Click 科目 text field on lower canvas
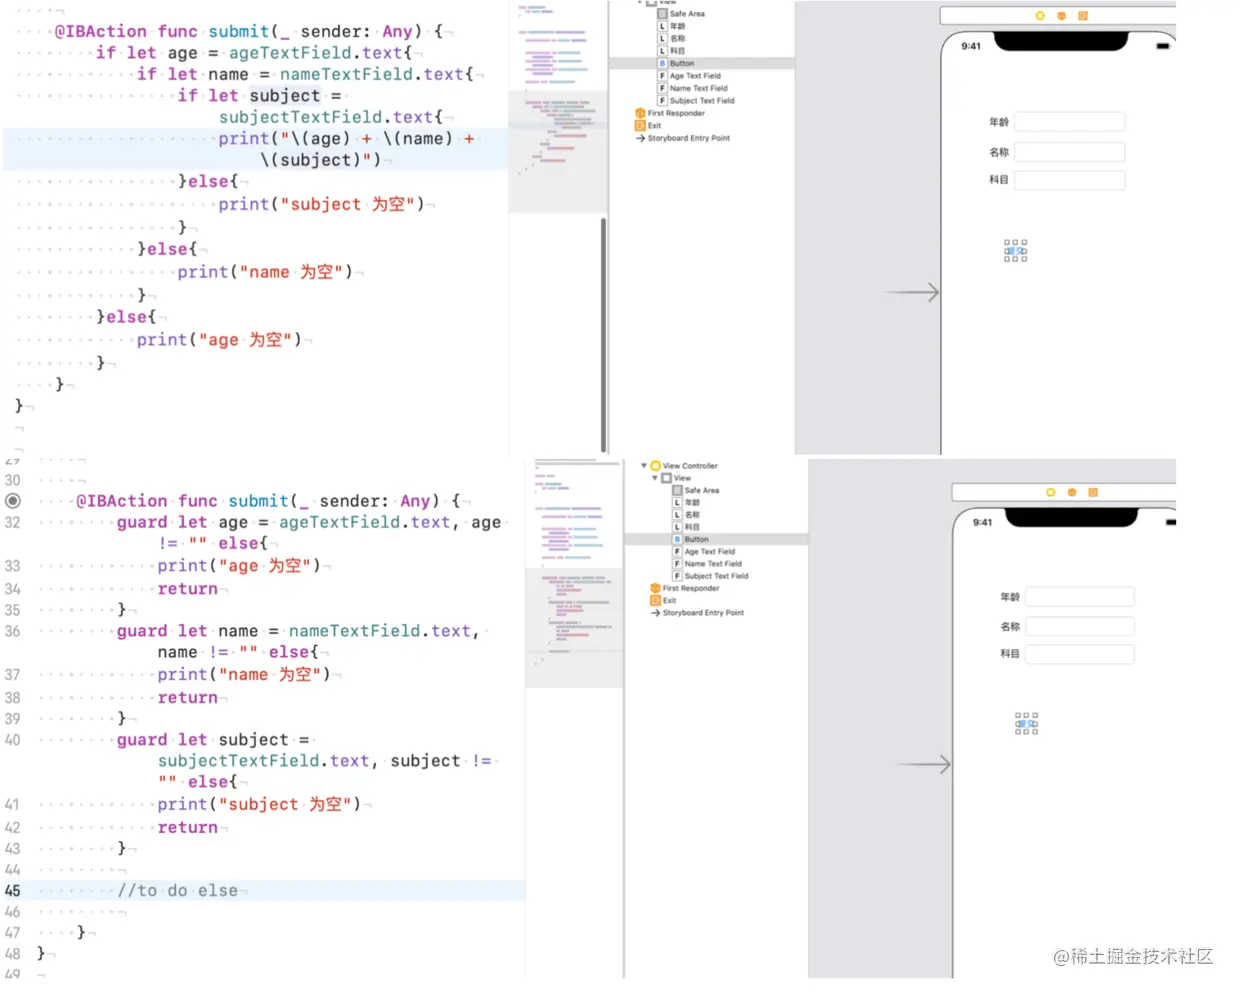 (x=1080, y=654)
